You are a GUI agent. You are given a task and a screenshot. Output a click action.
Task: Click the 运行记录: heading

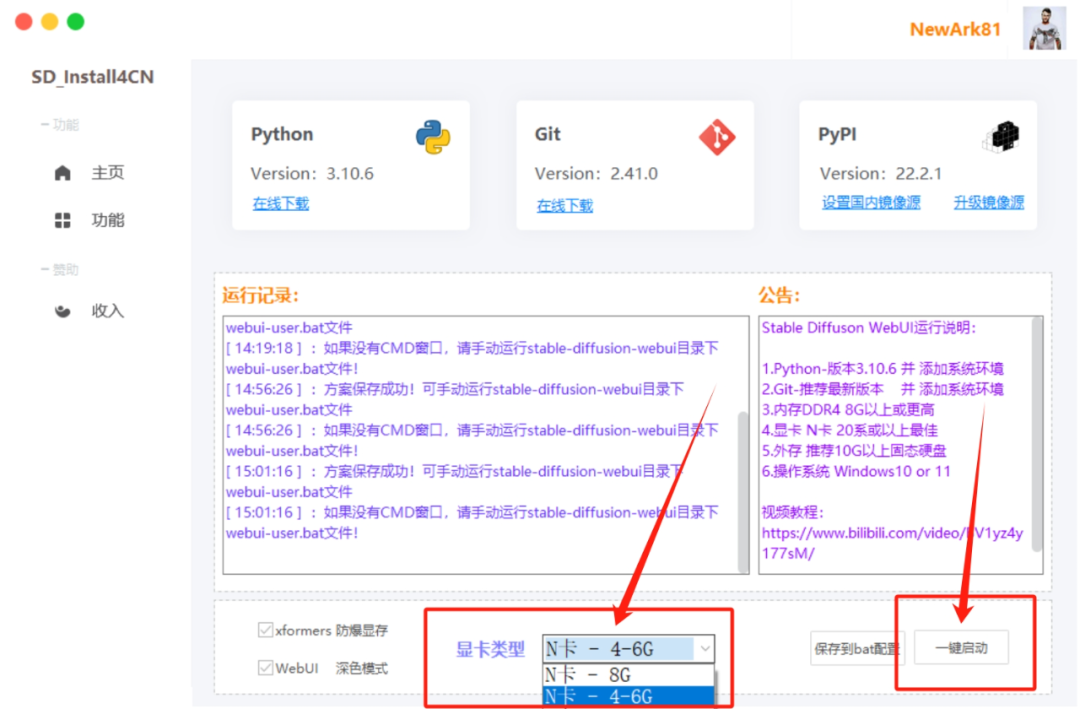click(261, 296)
